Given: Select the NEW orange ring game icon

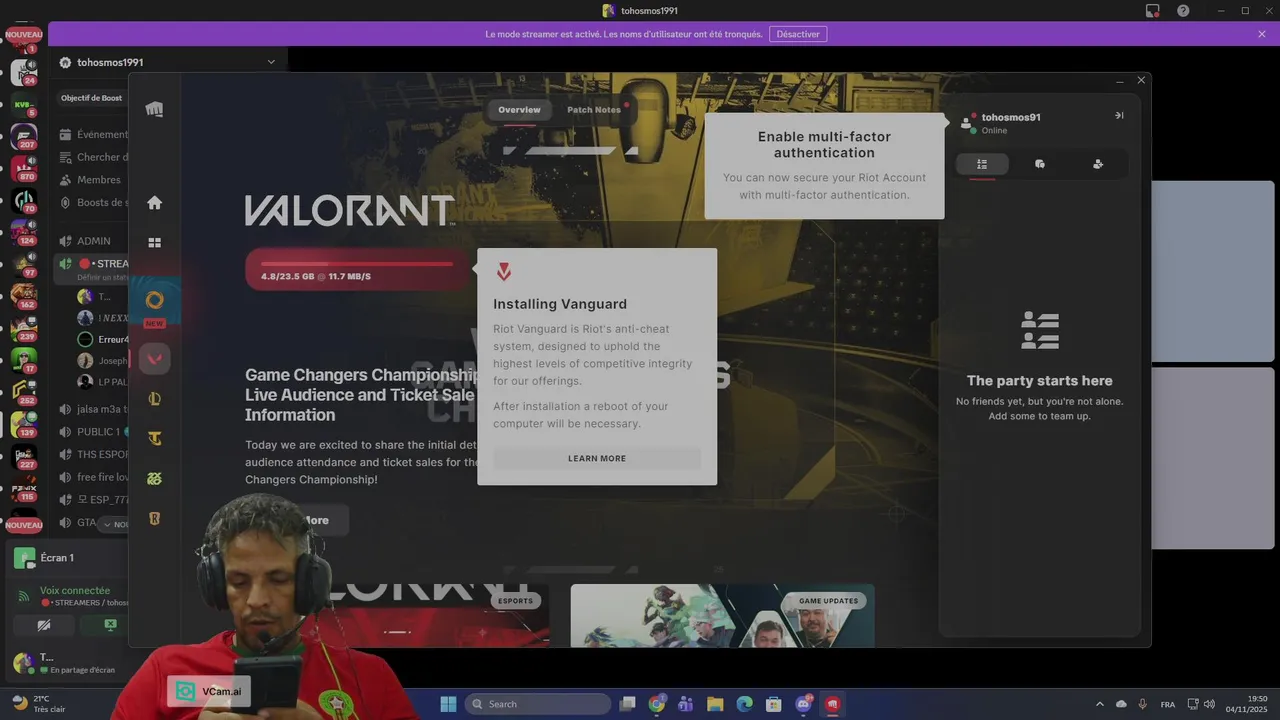Looking at the screenshot, I should 155,300.
